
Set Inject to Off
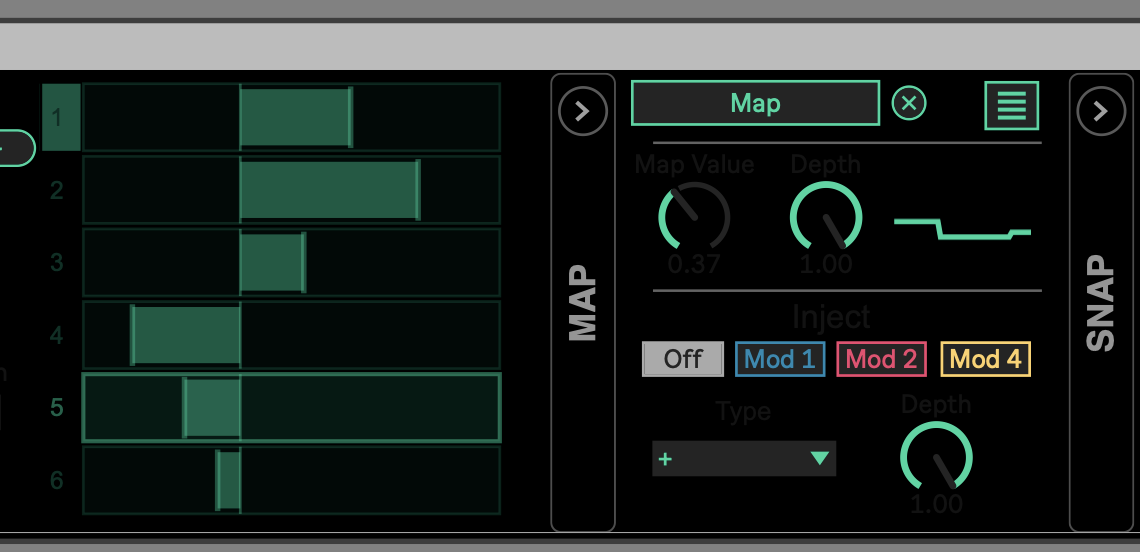[x=682, y=359]
